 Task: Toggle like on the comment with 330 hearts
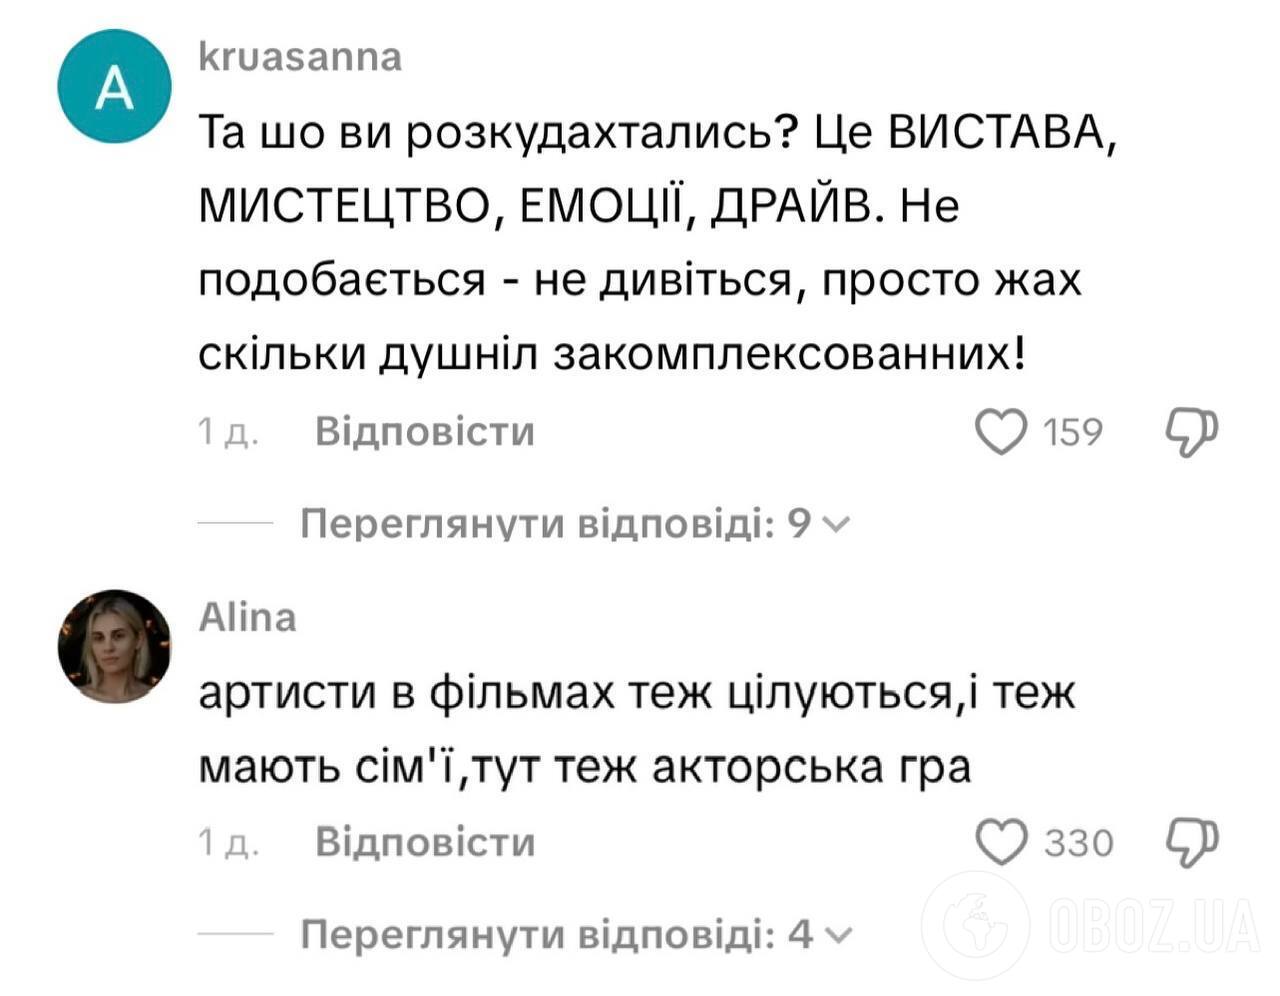(x=1003, y=843)
